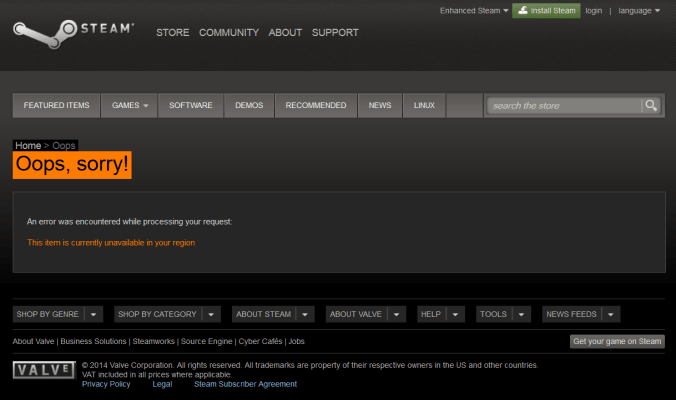Open the Recommended tab
Screen dimensions: 676x400
316,105
